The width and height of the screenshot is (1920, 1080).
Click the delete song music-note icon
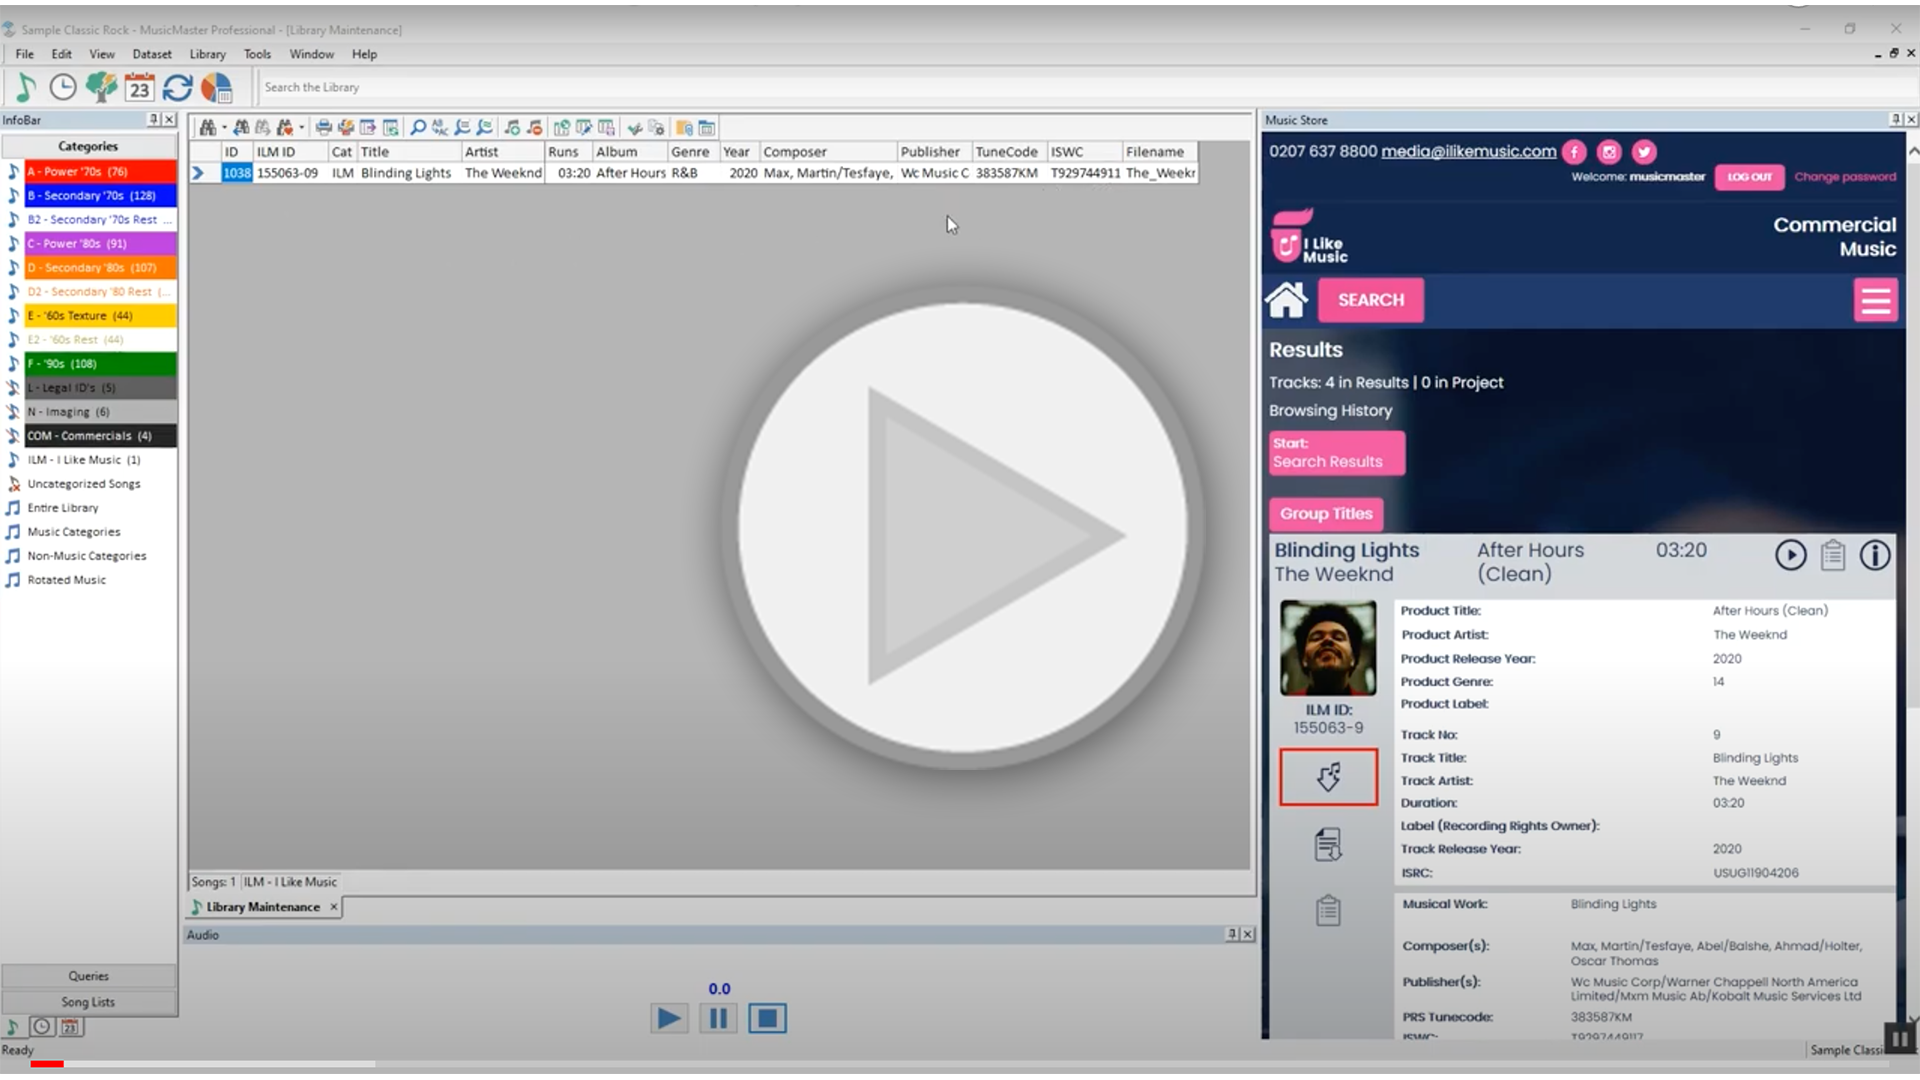point(534,128)
